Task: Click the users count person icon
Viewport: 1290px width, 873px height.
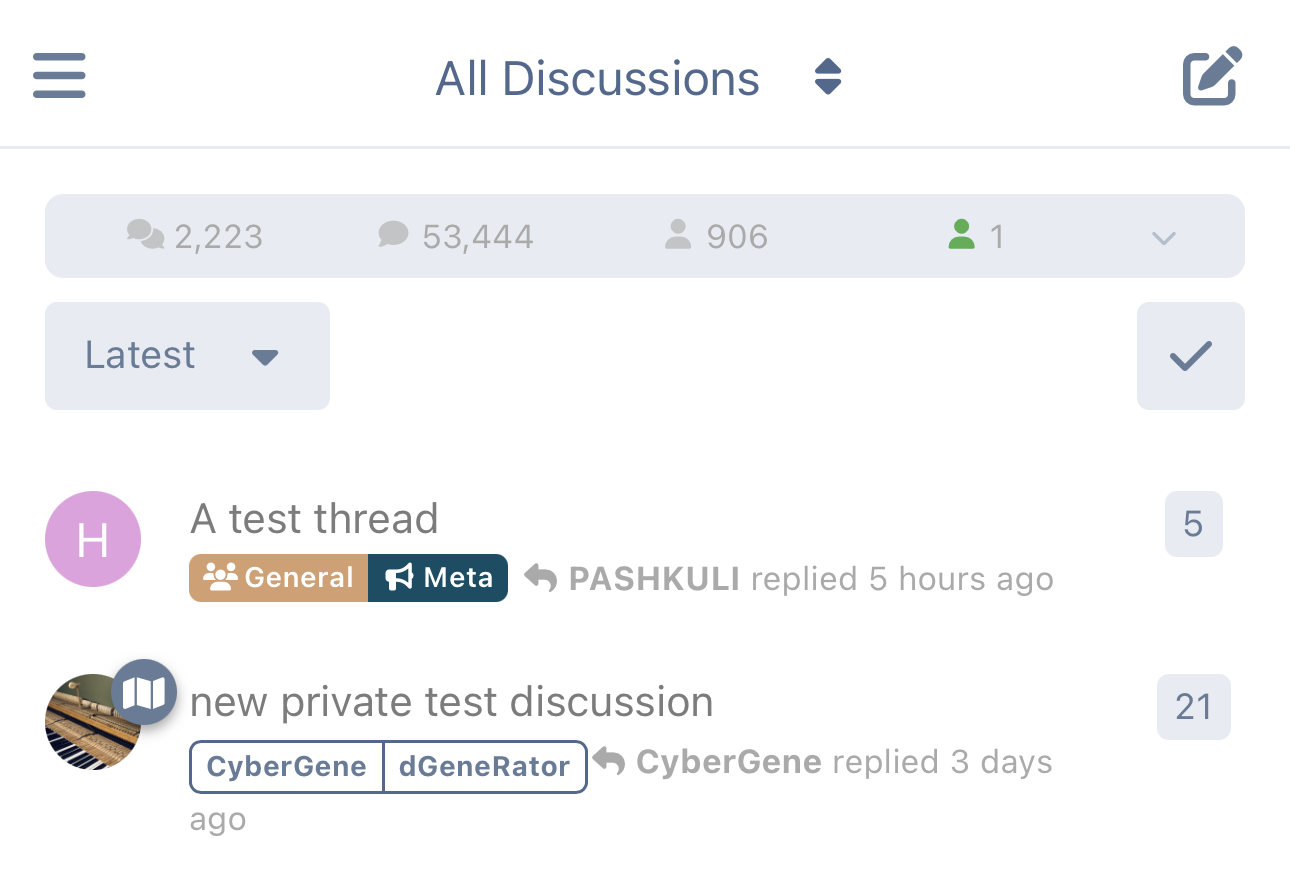Action: tap(678, 234)
